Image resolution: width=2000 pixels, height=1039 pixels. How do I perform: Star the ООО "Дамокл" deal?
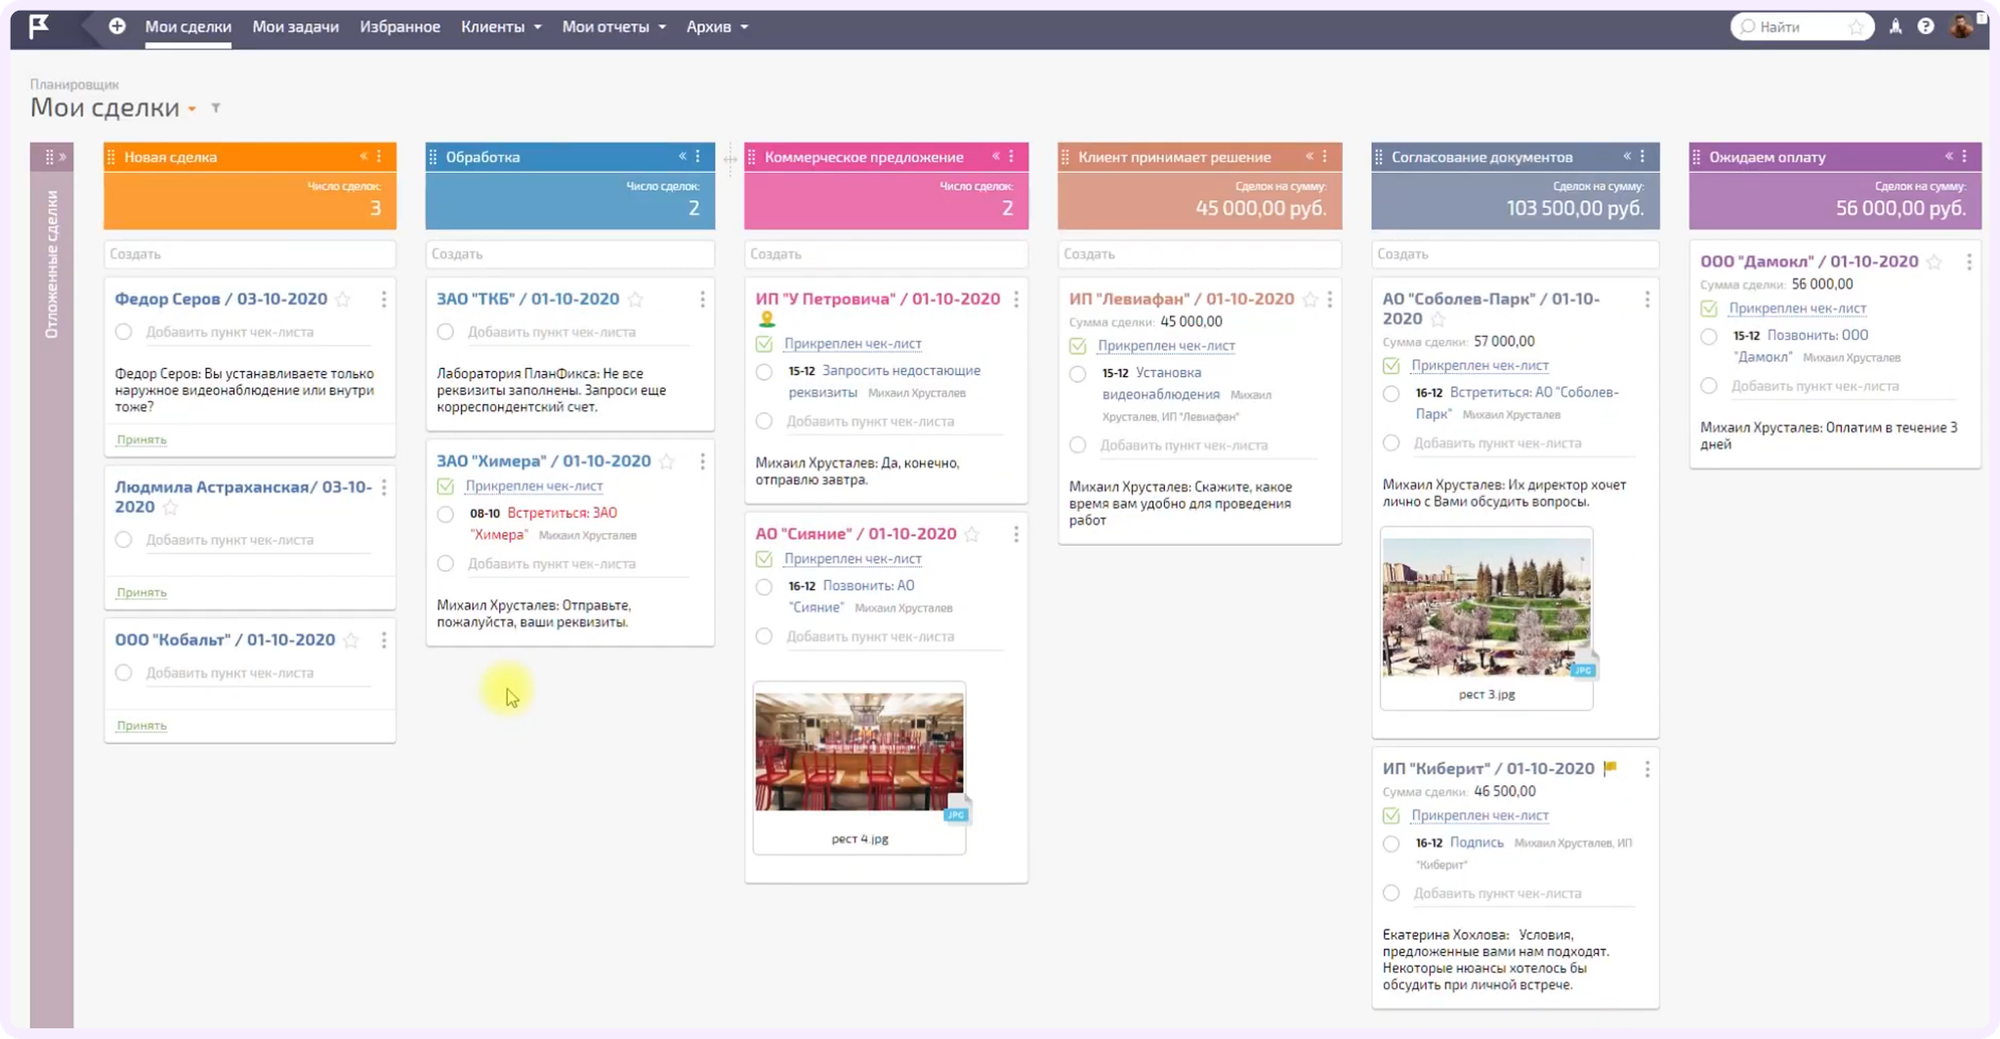1934,262
